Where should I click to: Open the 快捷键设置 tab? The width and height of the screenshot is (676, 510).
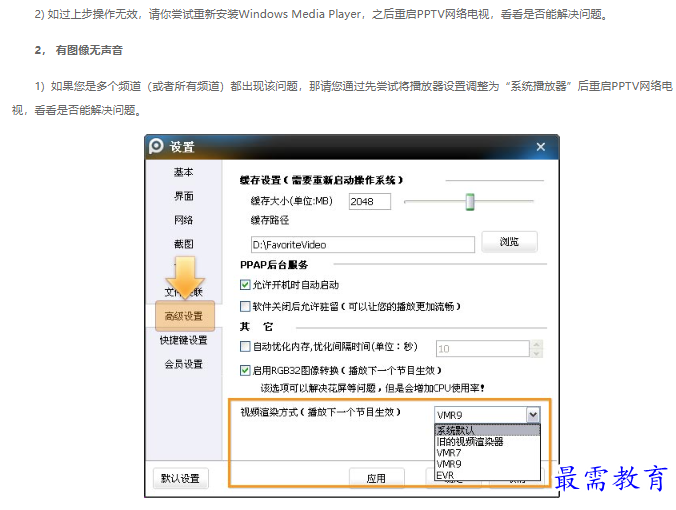184,340
